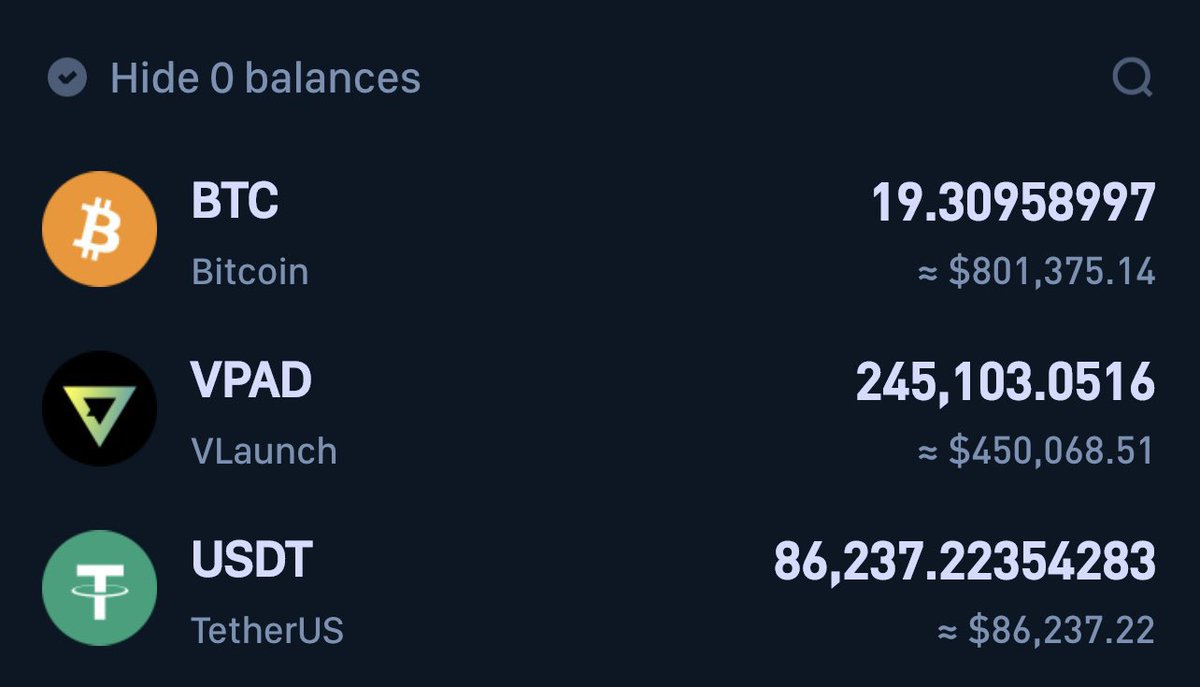This screenshot has width=1200, height=687.
Task: Select the BTC ticker label
Action: pos(235,202)
